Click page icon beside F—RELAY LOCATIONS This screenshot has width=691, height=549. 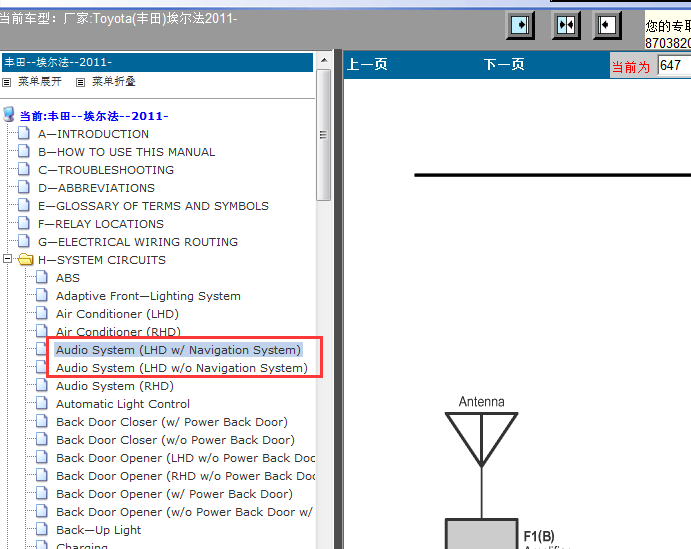click(x=24, y=223)
